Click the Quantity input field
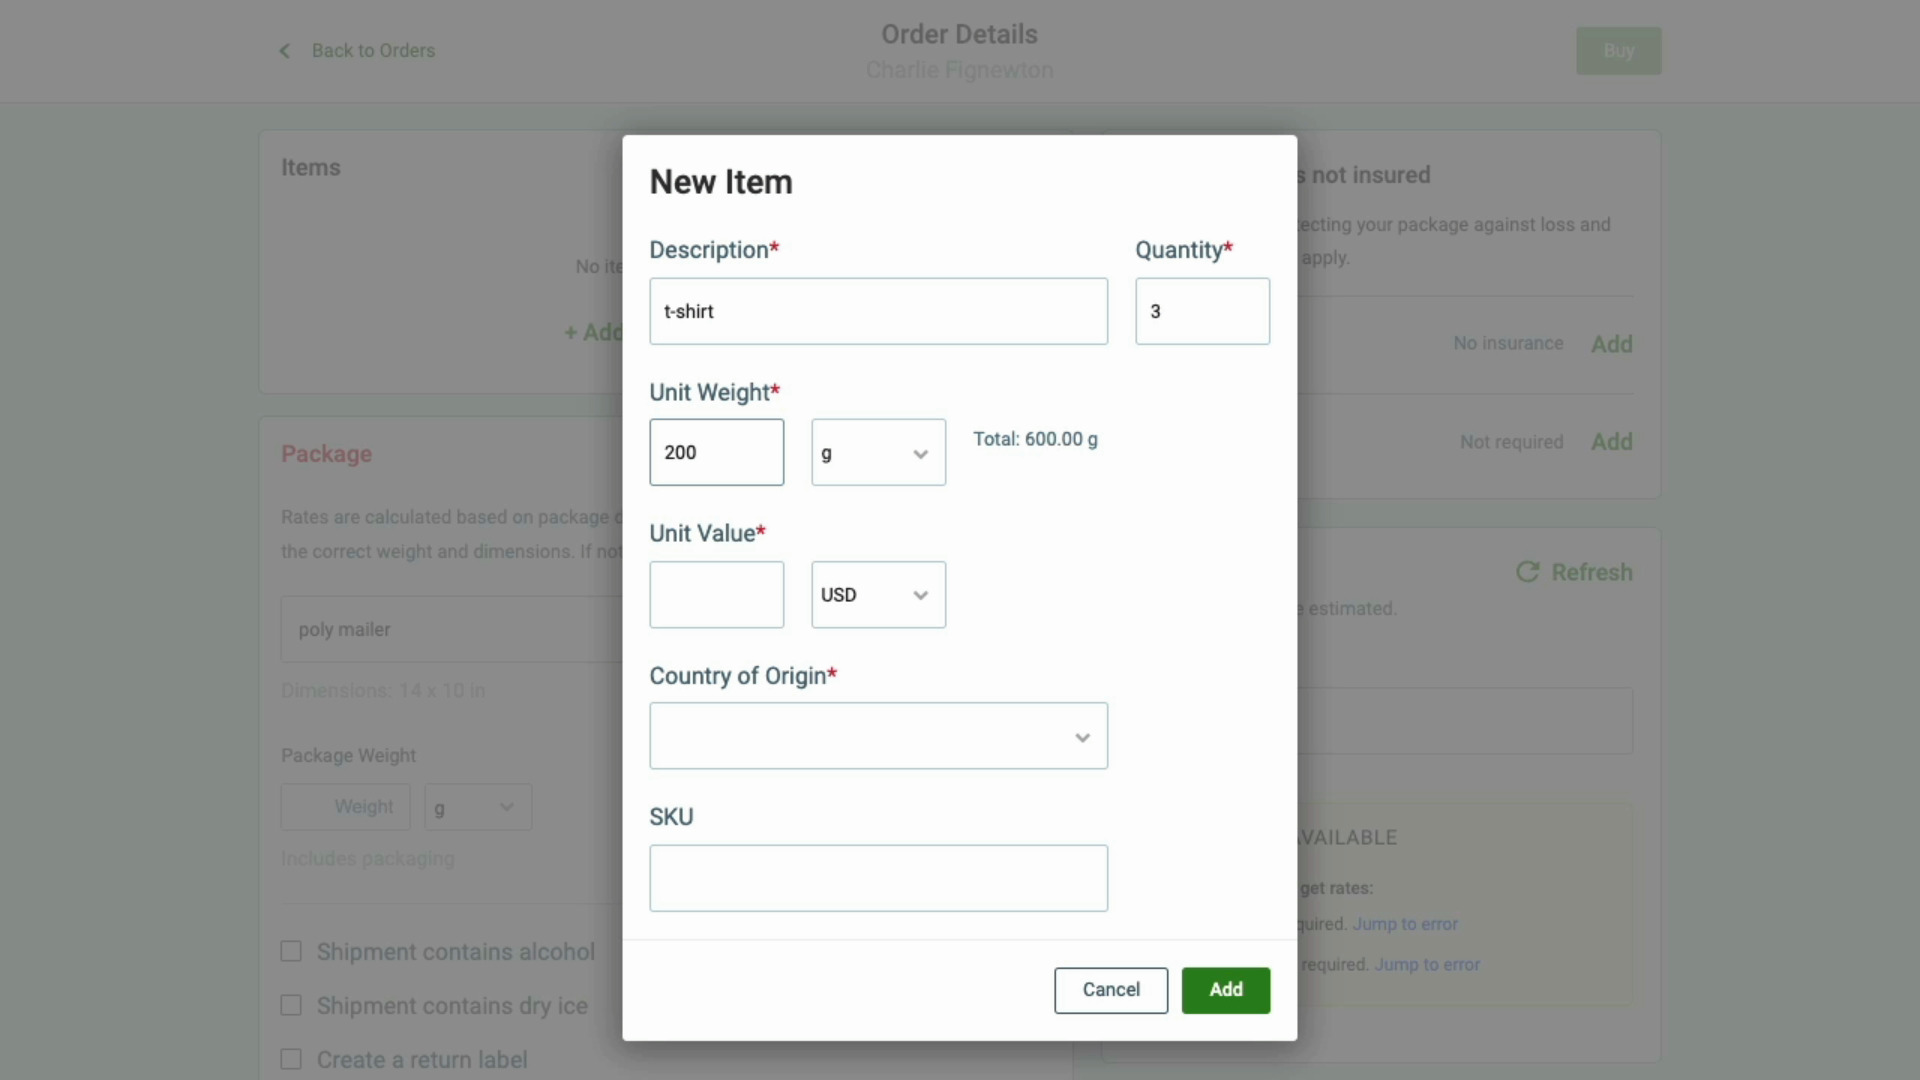1920x1080 pixels. point(1202,311)
